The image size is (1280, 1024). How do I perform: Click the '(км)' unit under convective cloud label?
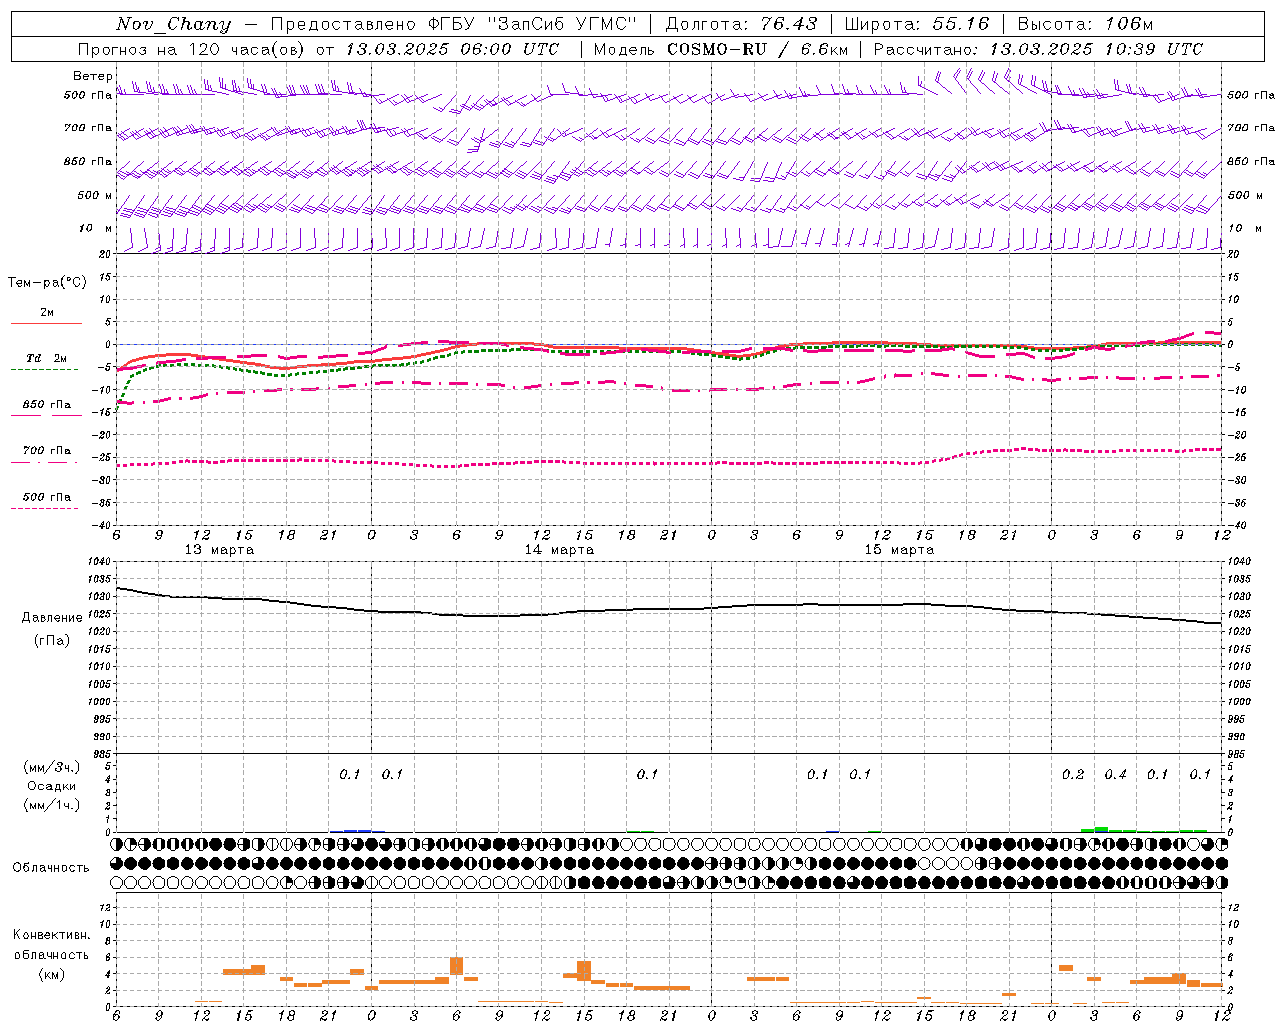52,975
